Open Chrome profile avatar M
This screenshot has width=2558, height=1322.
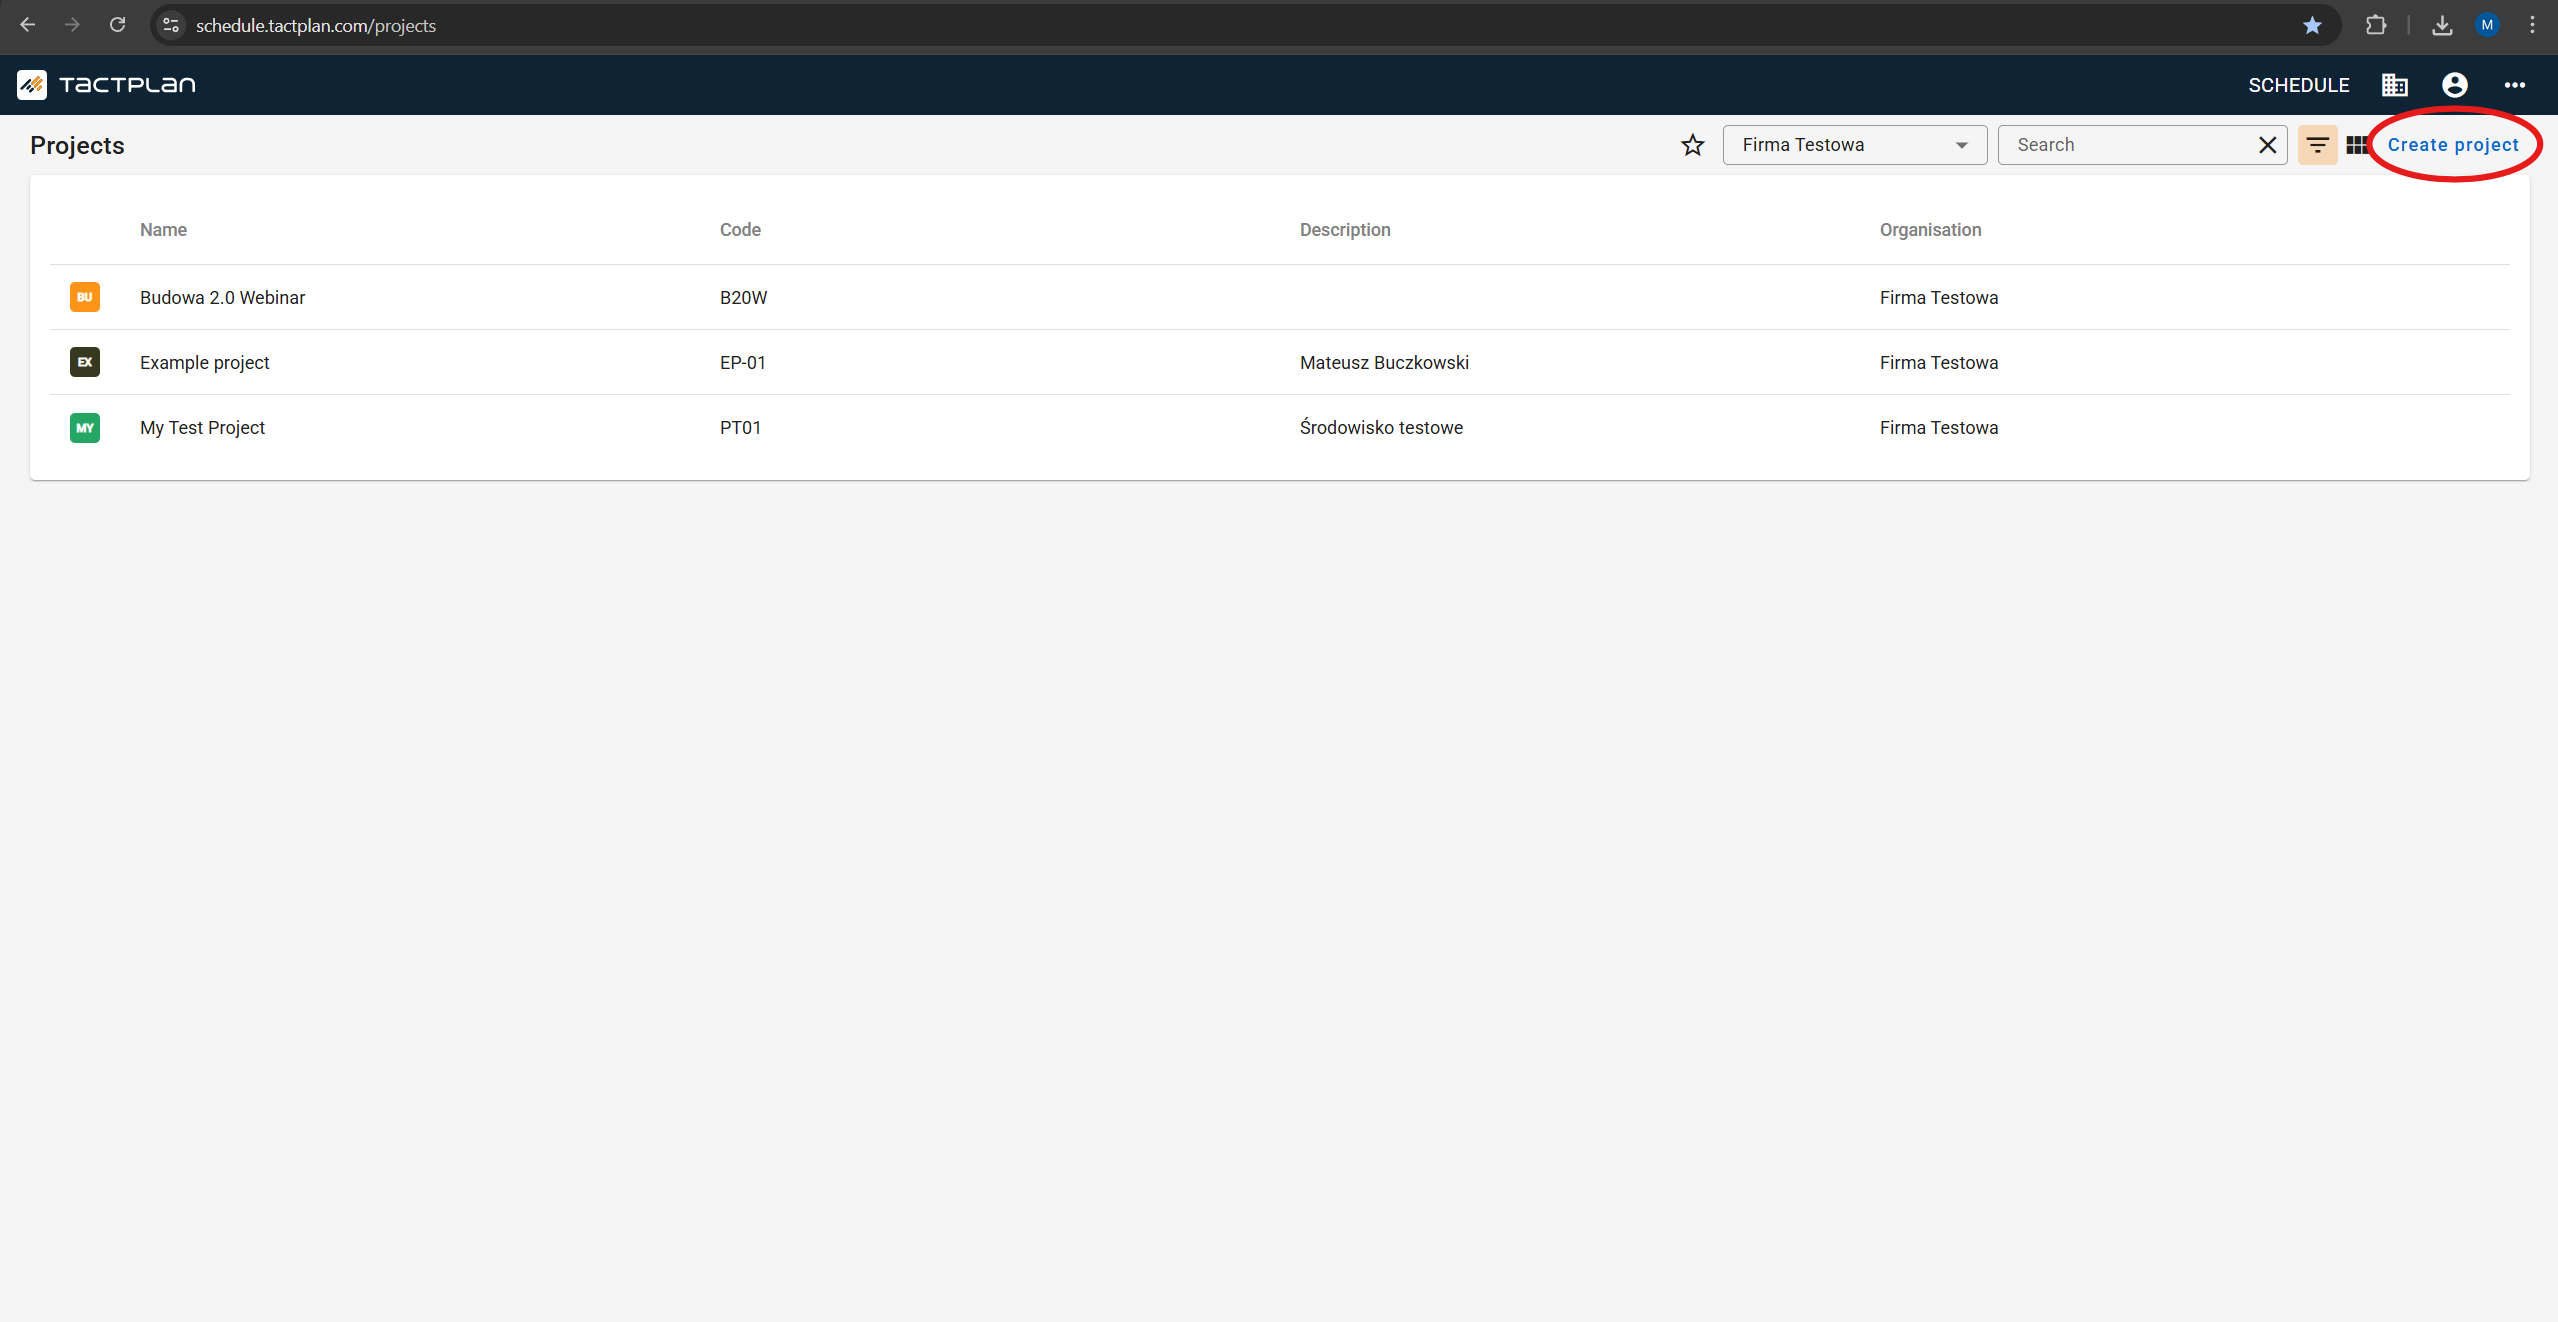[x=2487, y=25]
